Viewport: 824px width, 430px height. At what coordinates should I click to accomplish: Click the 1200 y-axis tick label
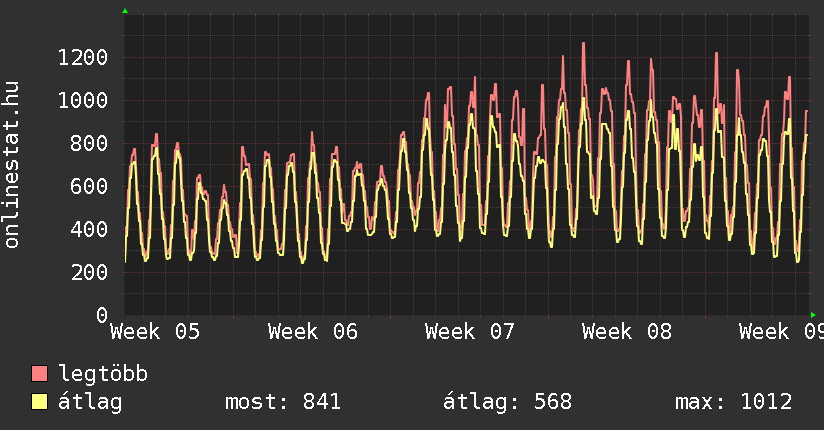(x=82, y=57)
